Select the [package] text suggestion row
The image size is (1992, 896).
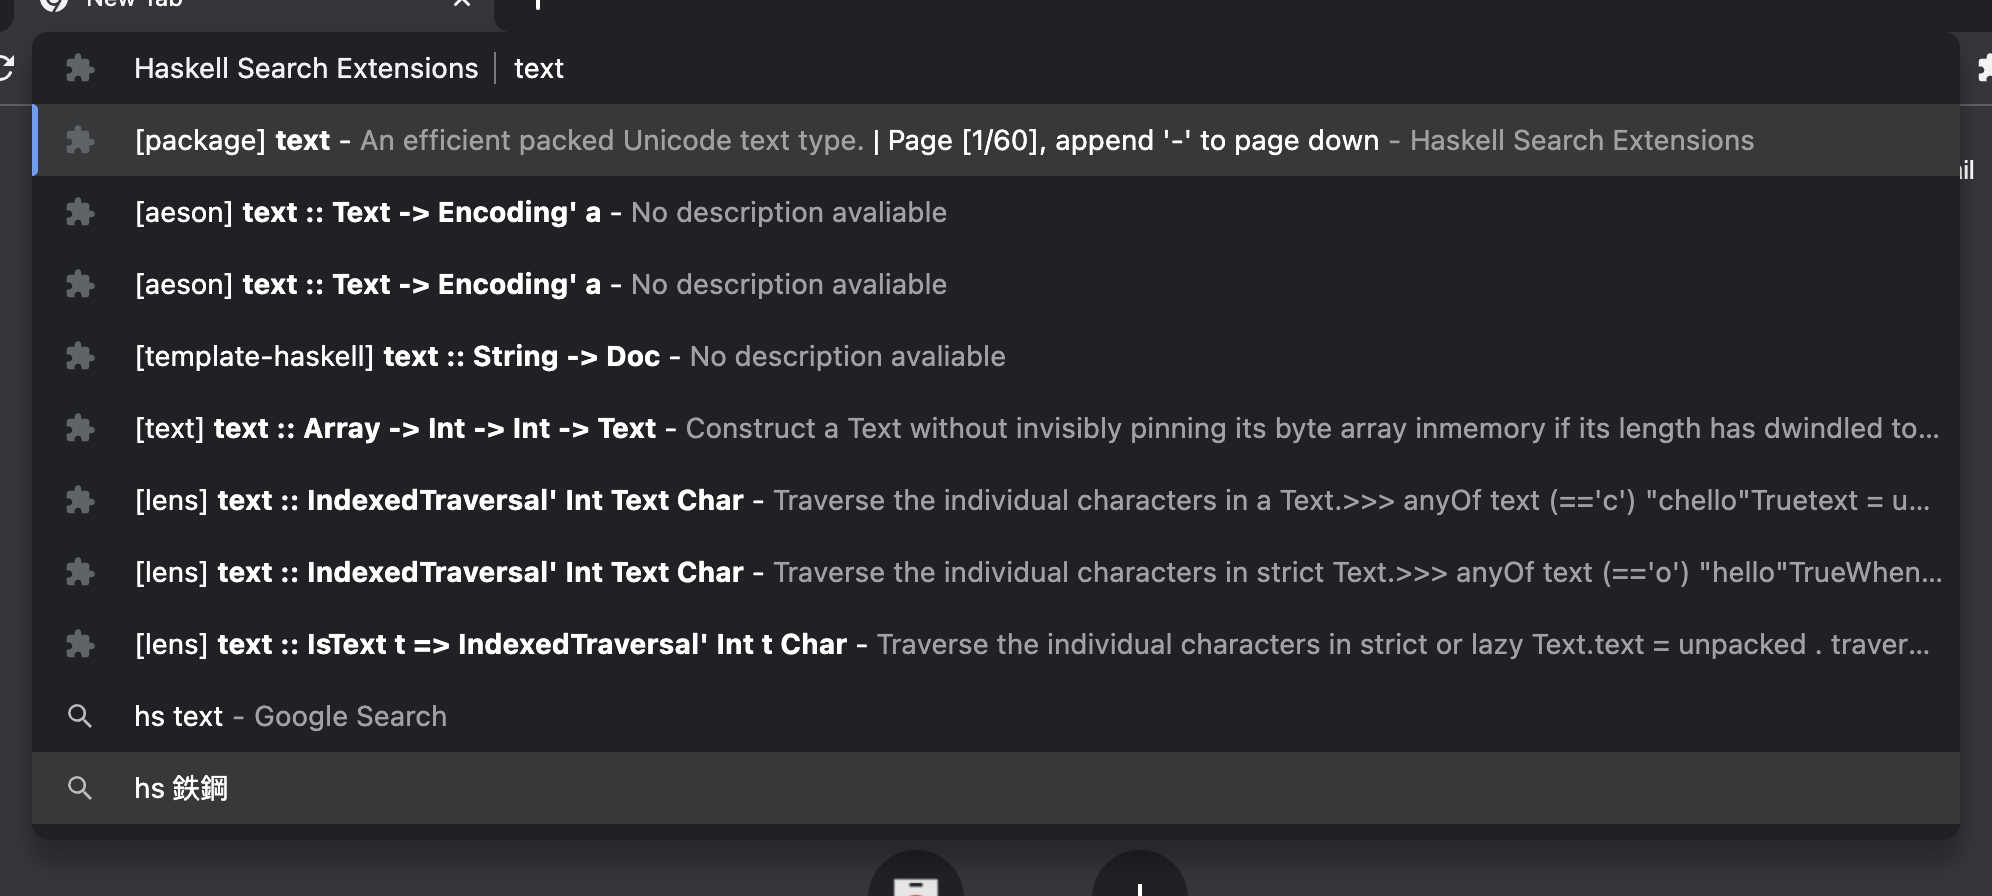[x=996, y=140]
